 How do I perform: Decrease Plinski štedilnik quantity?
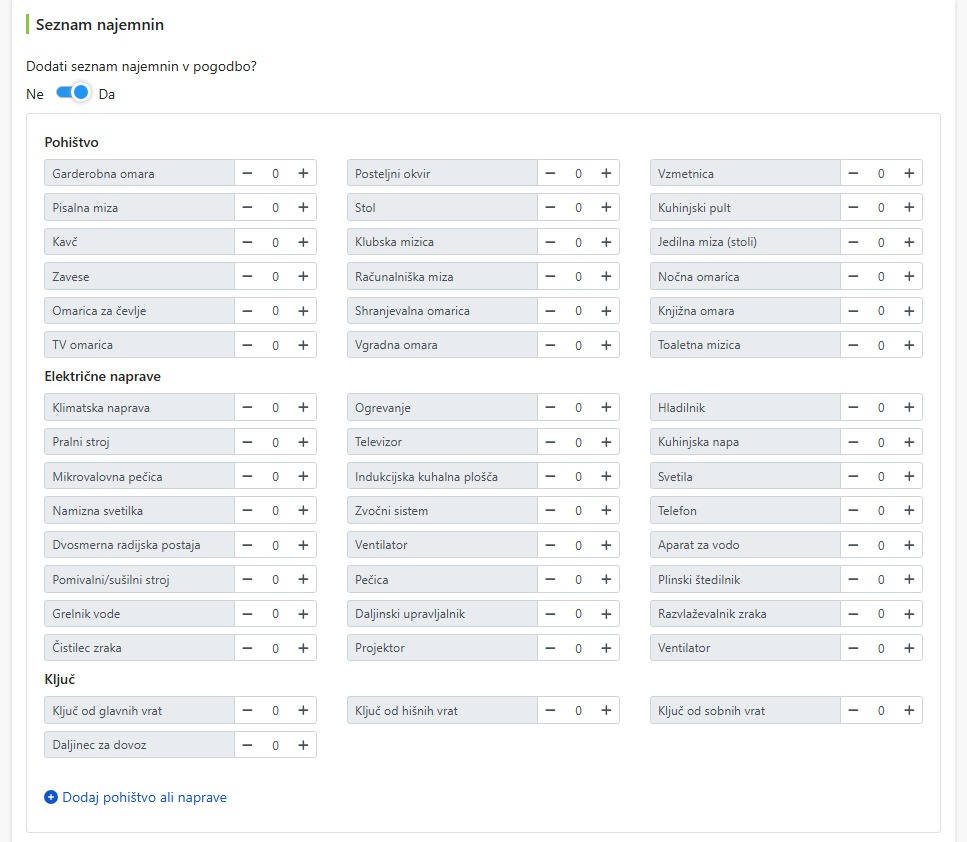853,579
